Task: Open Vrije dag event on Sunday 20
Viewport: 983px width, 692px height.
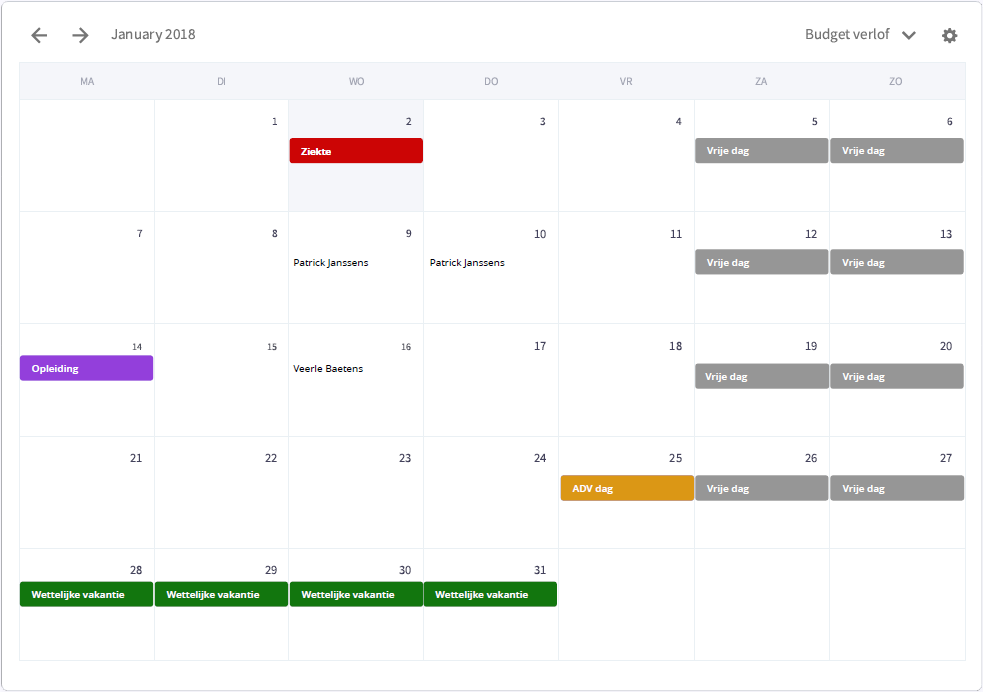Action: coord(897,376)
